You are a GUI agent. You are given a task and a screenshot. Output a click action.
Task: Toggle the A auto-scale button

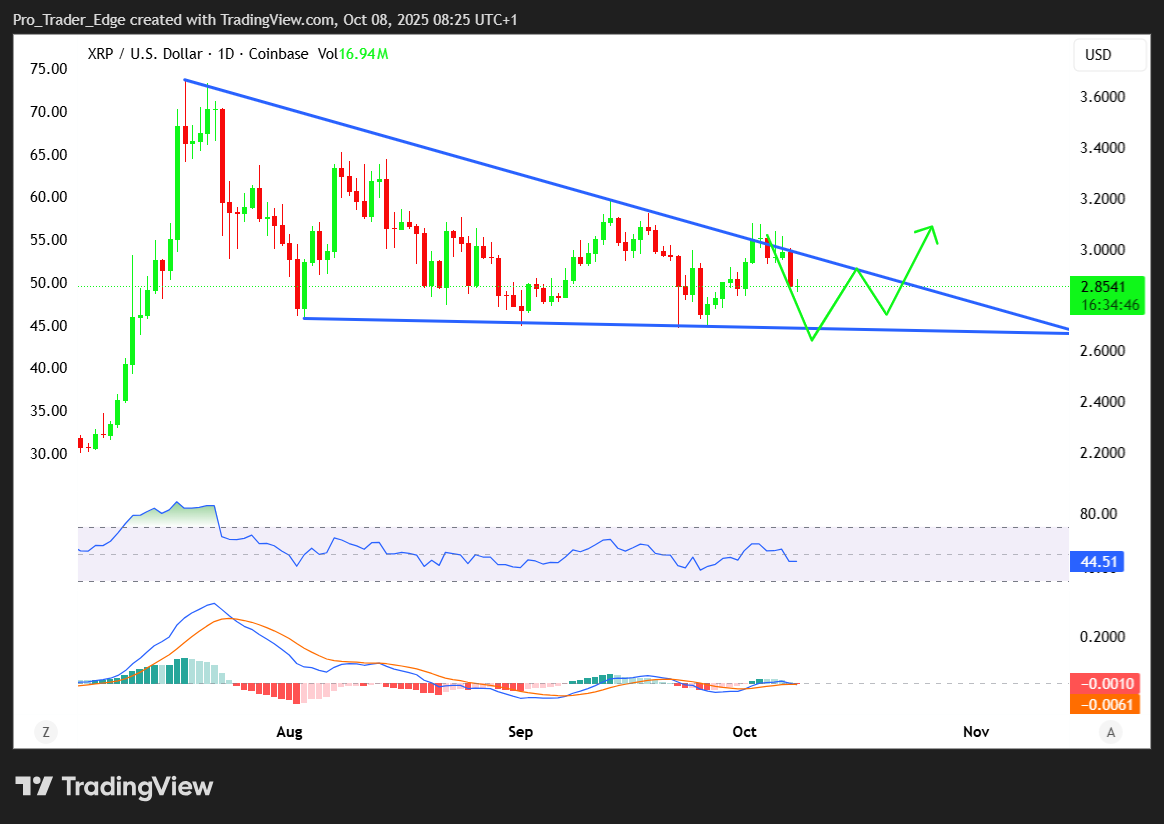point(1110,732)
